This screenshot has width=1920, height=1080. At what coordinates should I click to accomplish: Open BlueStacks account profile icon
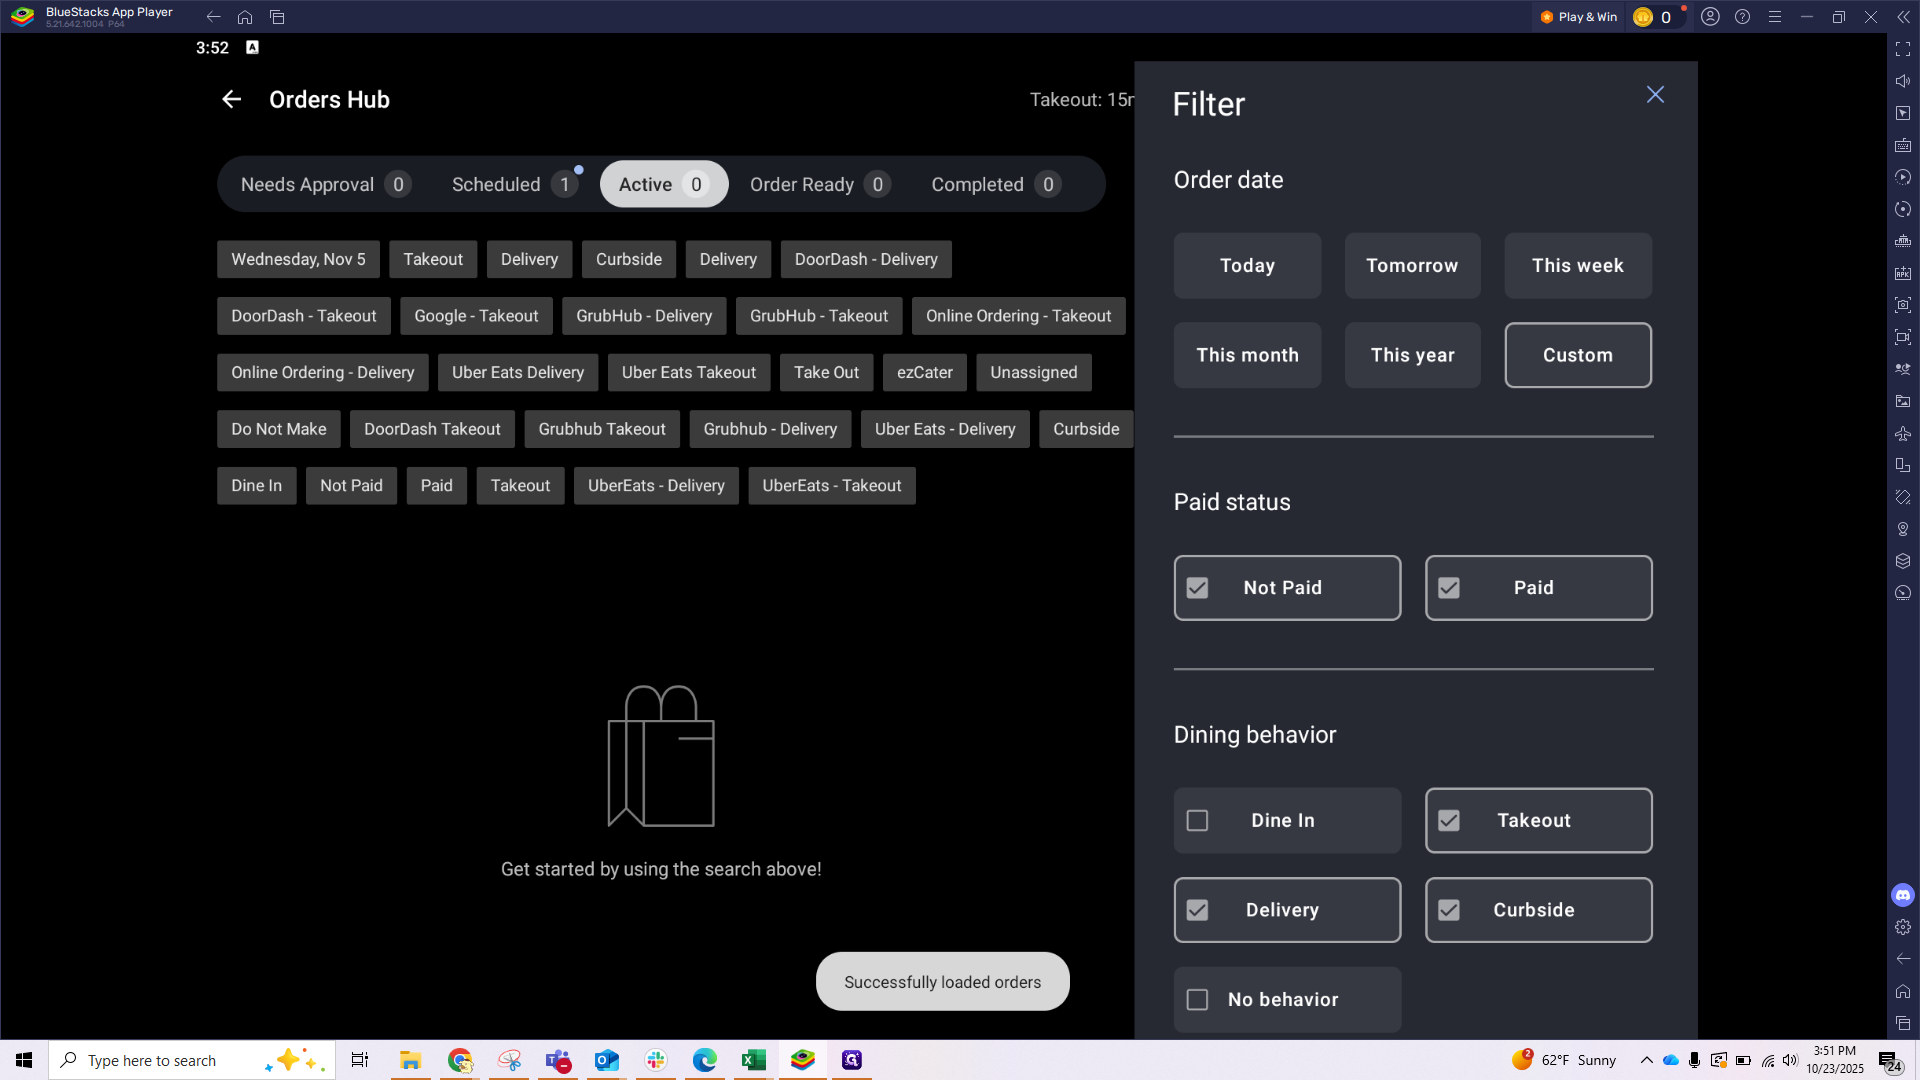point(1710,17)
